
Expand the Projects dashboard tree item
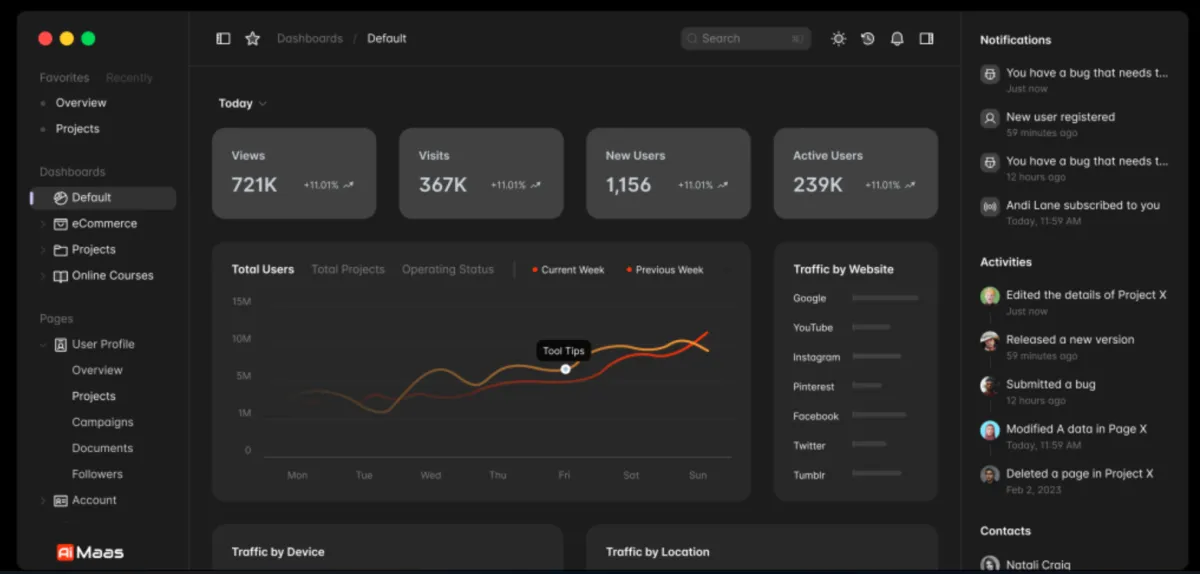click(43, 250)
